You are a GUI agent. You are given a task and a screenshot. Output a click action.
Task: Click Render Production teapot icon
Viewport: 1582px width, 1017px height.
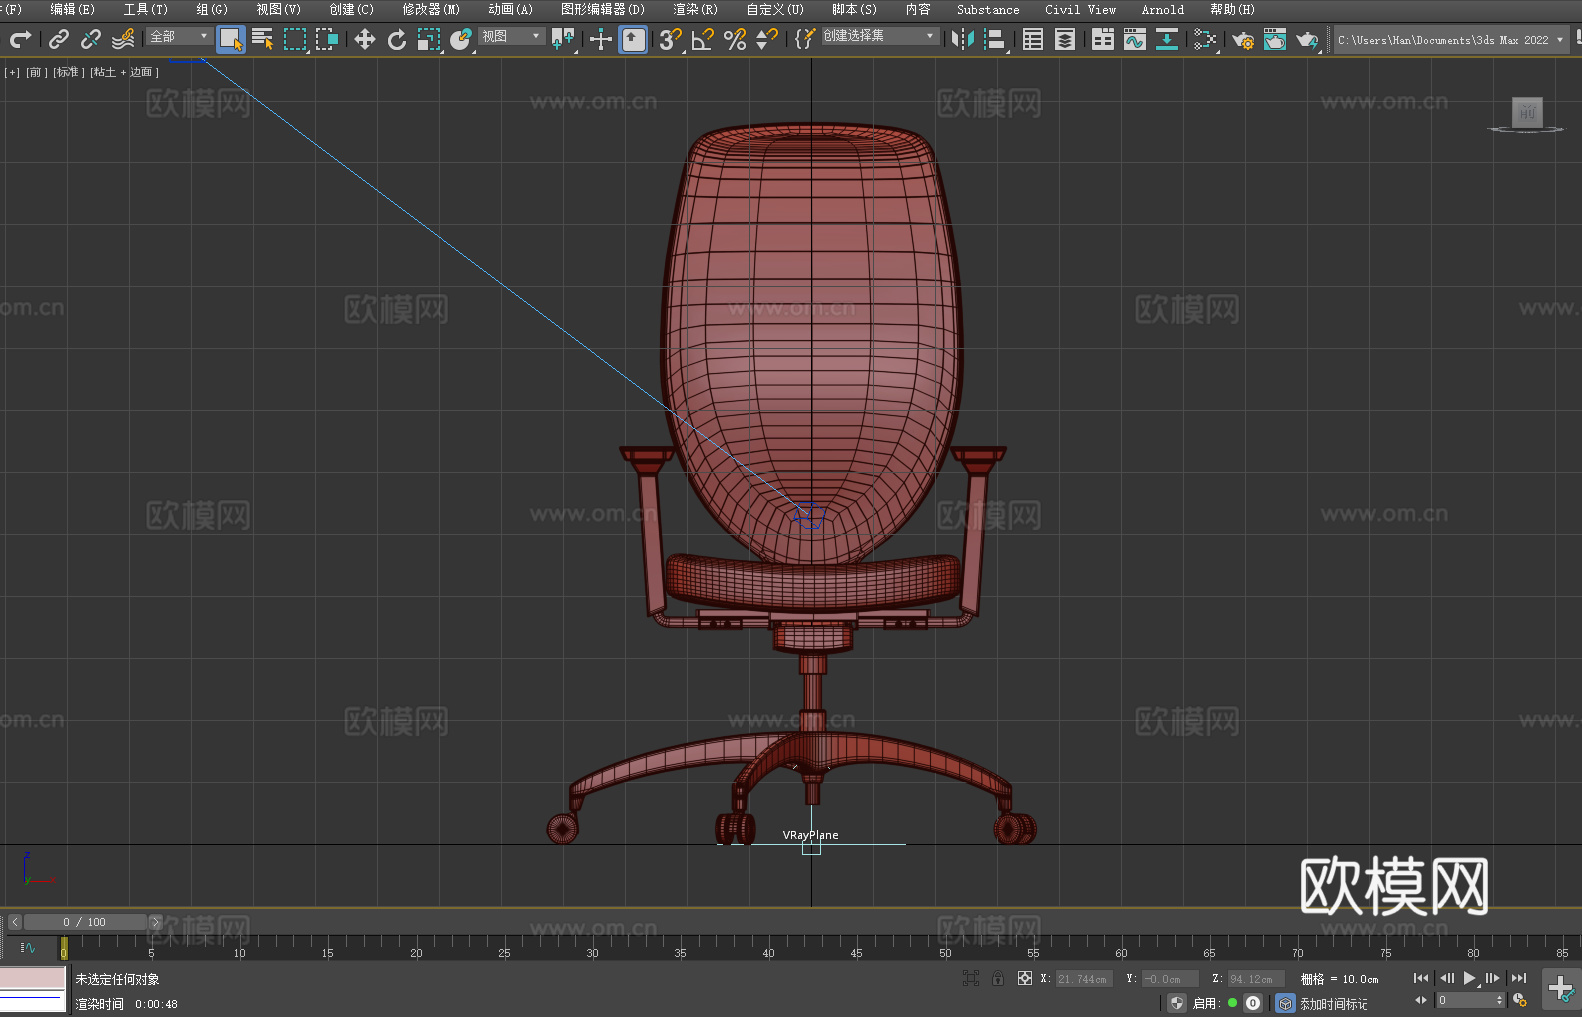[1307, 39]
